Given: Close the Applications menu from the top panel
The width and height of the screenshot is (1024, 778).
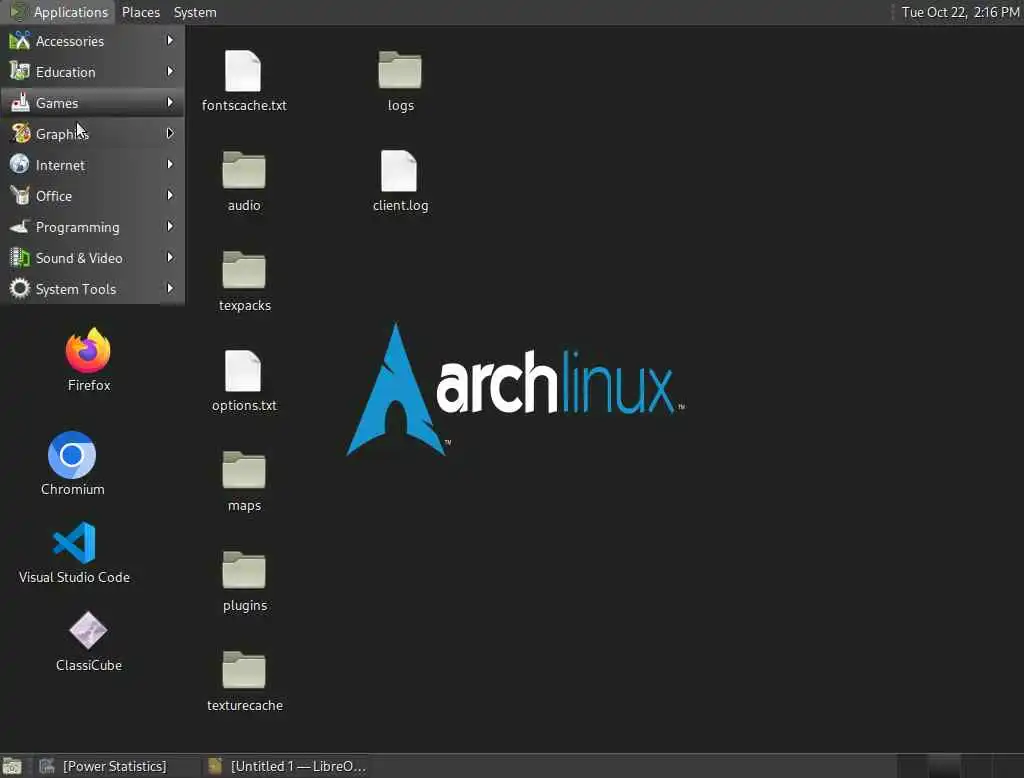Looking at the screenshot, I should (x=59, y=12).
